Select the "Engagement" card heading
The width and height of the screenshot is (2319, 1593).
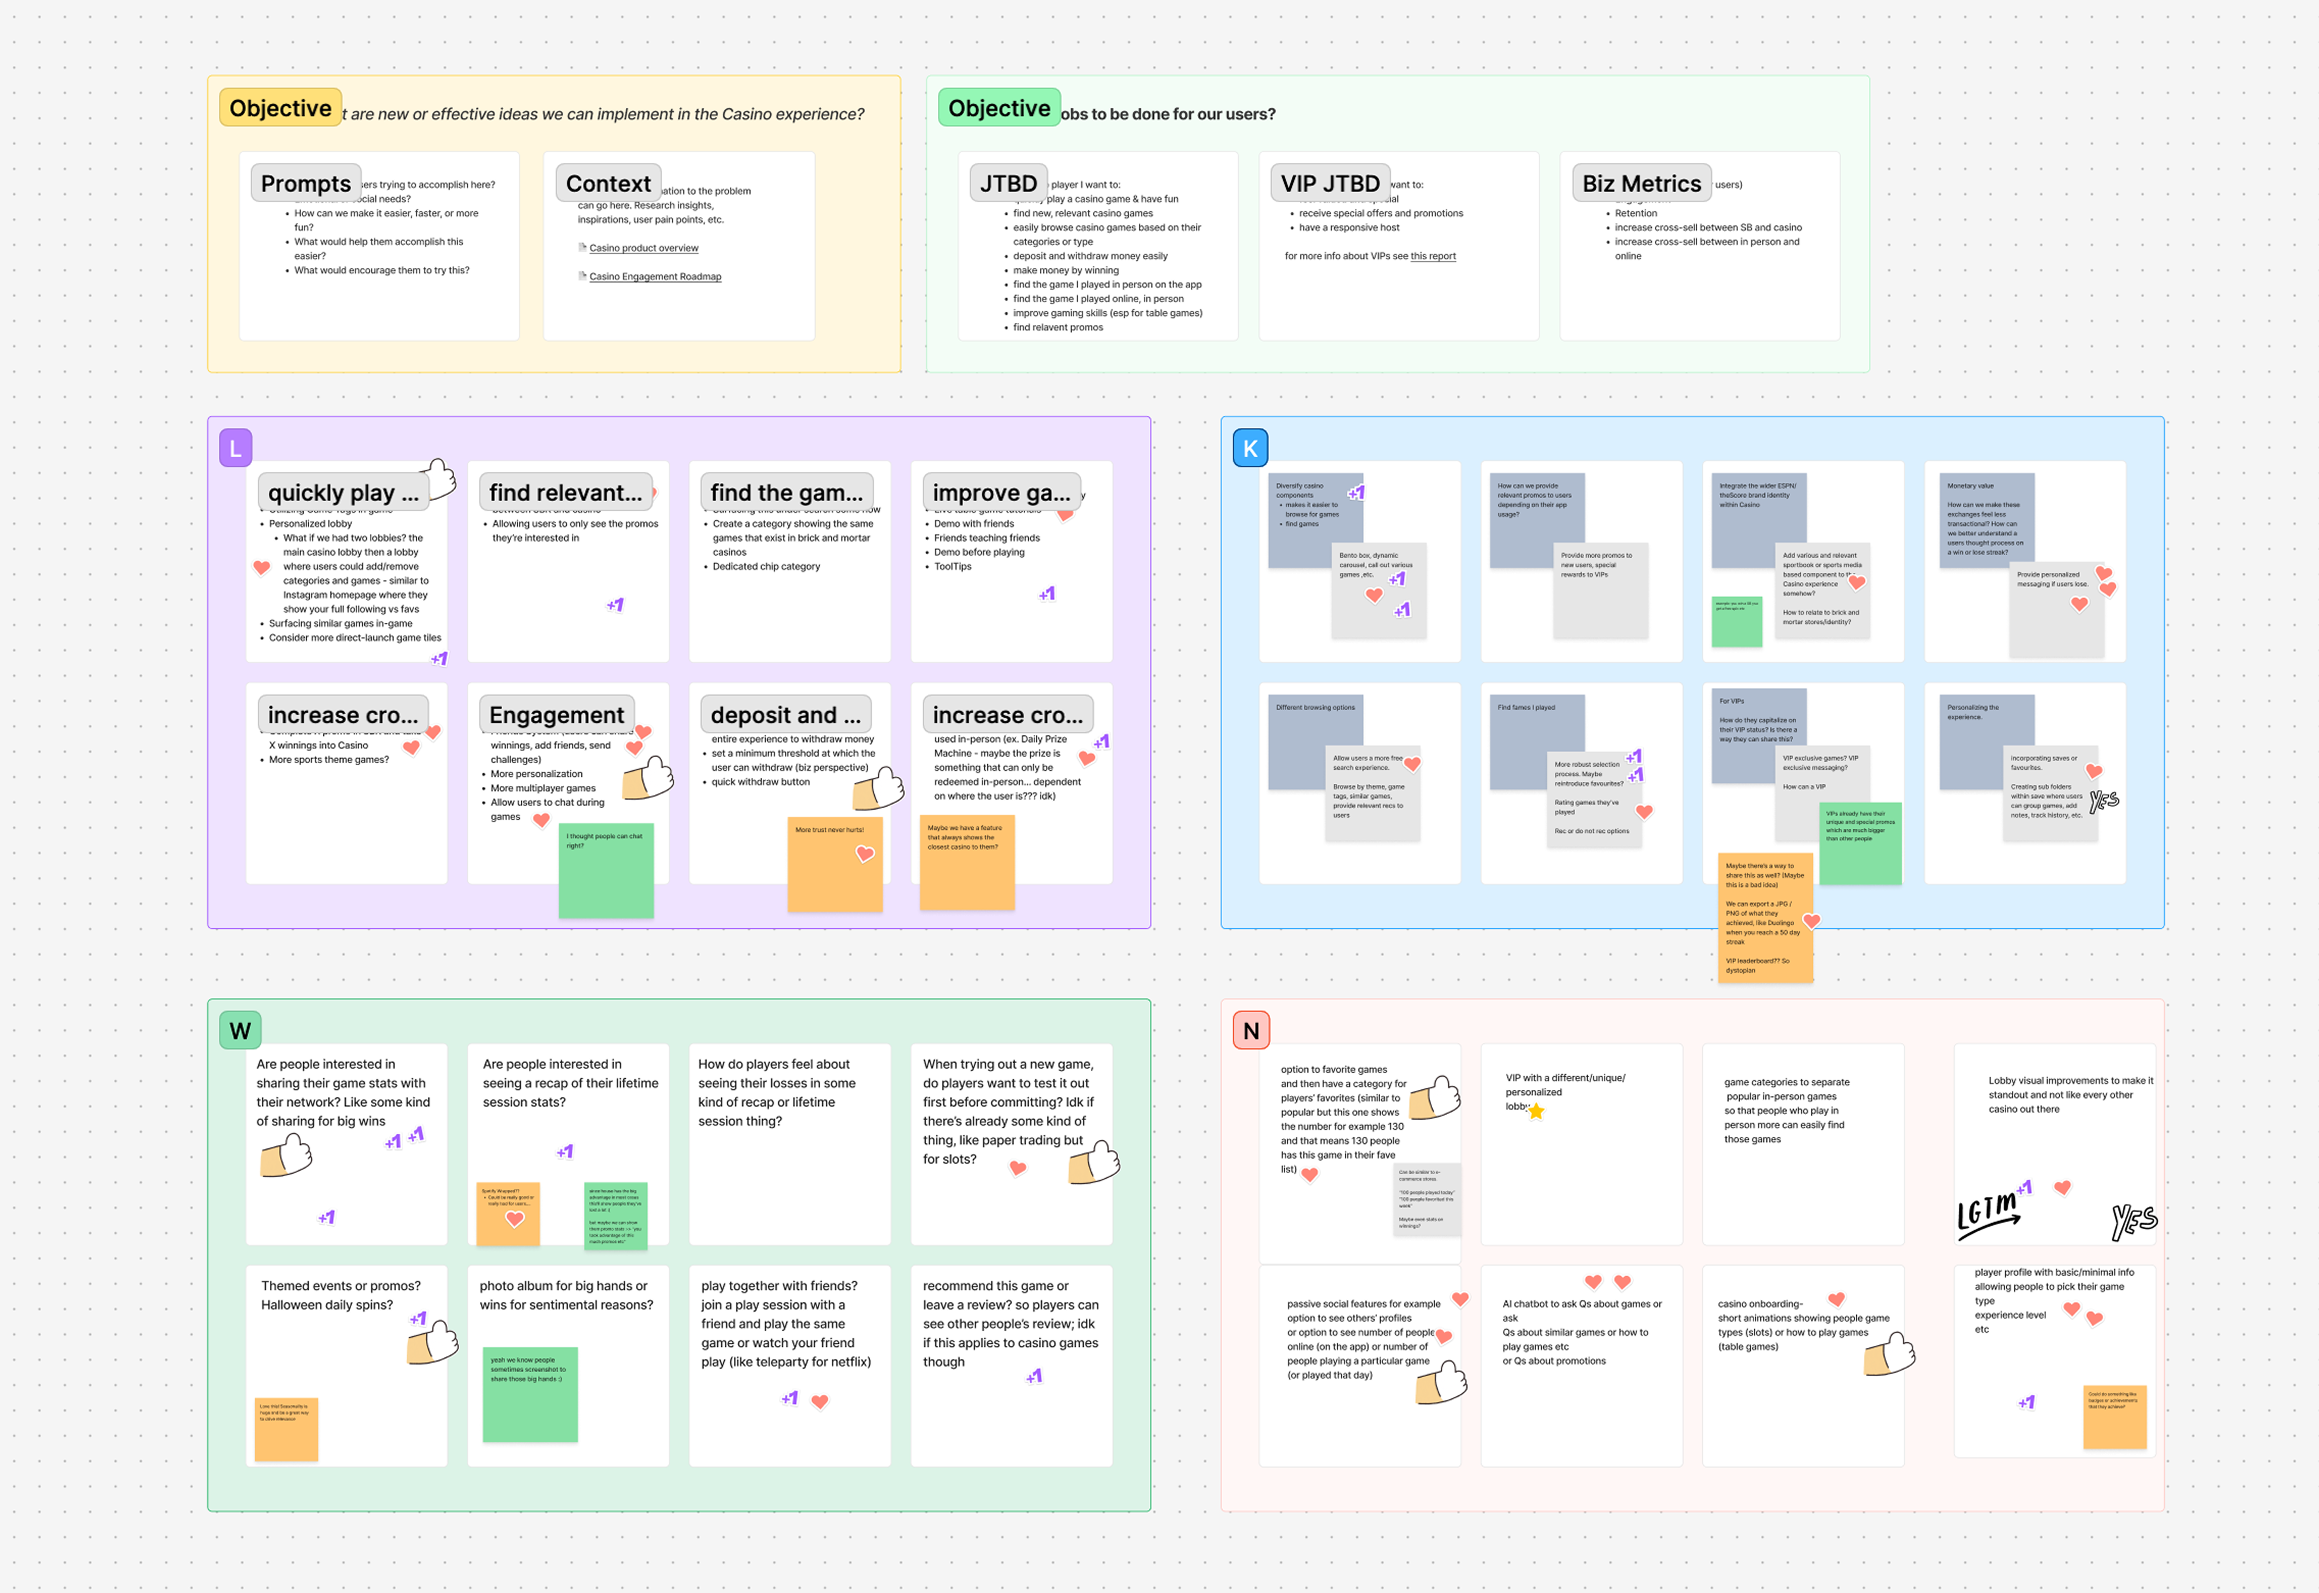click(x=556, y=715)
